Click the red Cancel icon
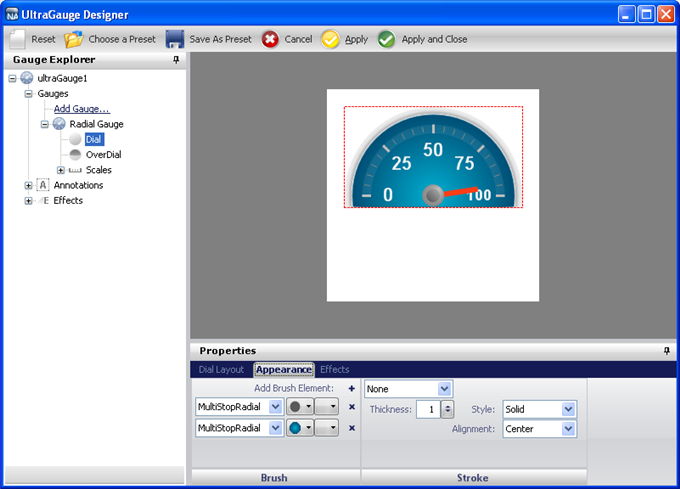The height and width of the screenshot is (489, 680). (x=270, y=39)
